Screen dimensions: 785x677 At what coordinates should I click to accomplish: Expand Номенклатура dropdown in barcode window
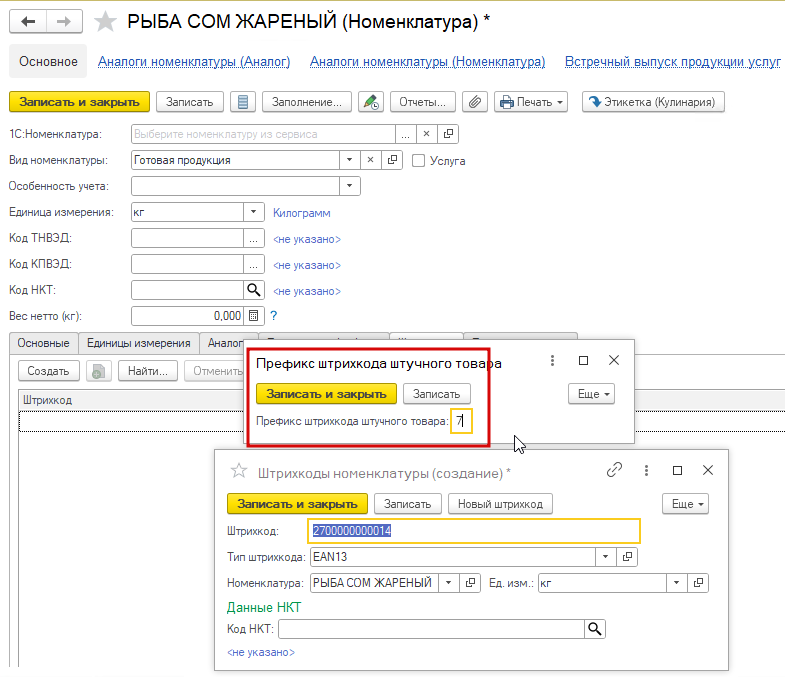(449, 582)
